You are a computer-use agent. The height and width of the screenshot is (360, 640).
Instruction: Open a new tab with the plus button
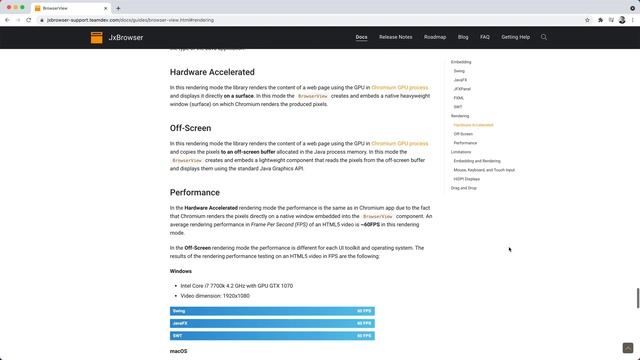118,8
